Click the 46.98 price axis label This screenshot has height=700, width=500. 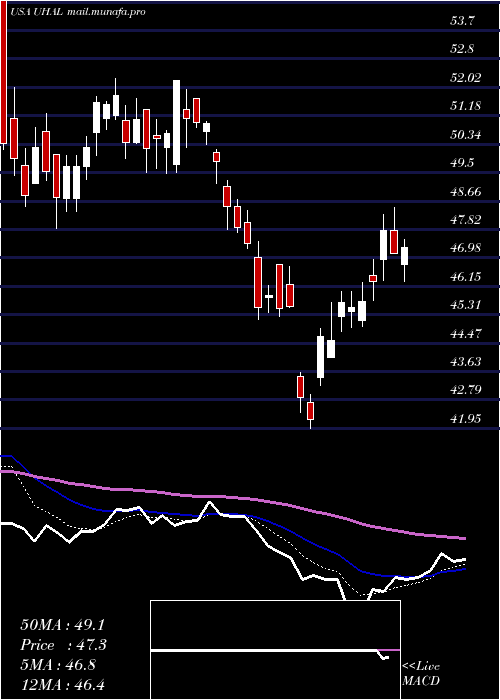click(466, 248)
